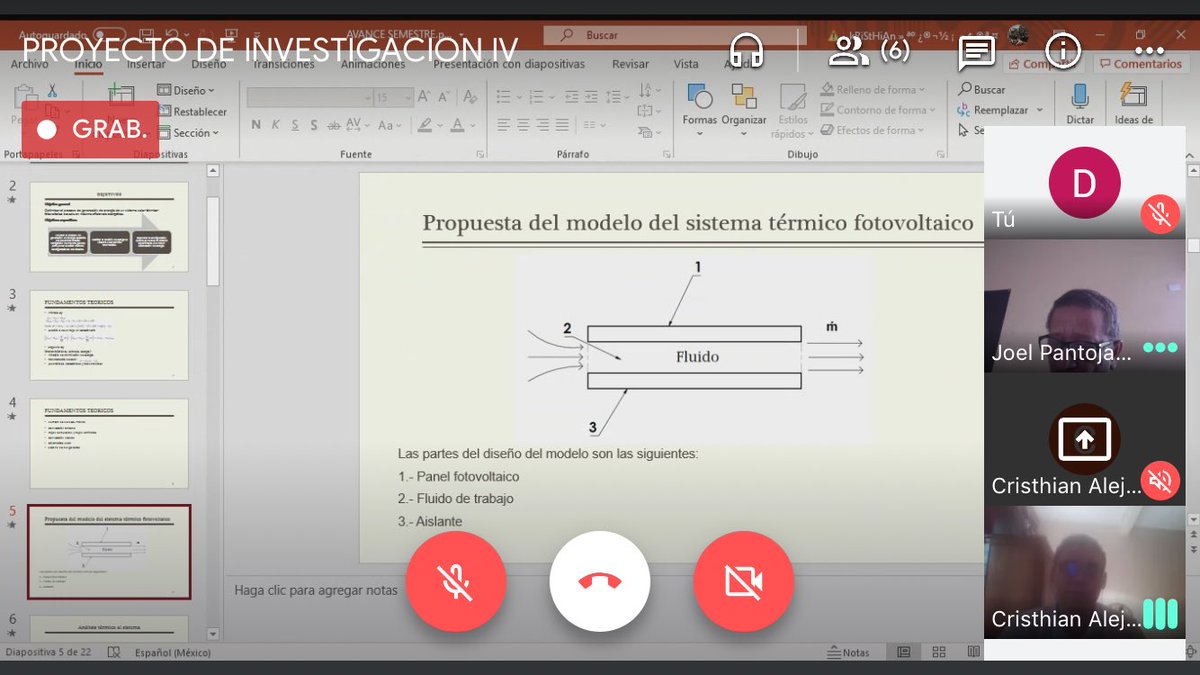Open the three-dot more options menu
1200x675 pixels.
pyautogui.click(x=1149, y=50)
